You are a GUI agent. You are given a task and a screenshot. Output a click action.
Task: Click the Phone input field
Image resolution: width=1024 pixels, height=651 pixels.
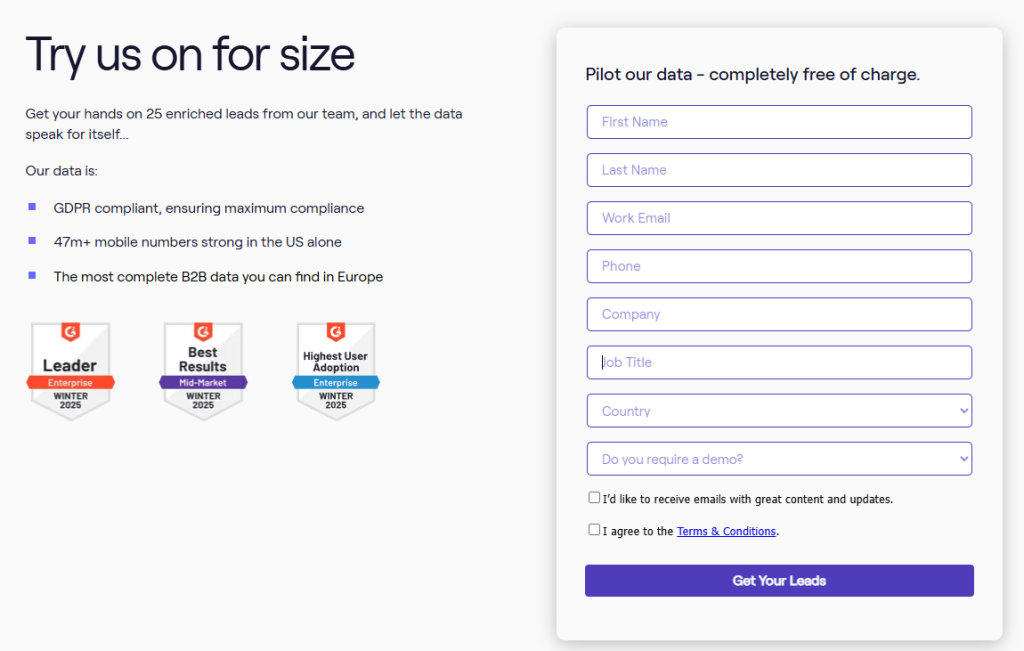779,266
